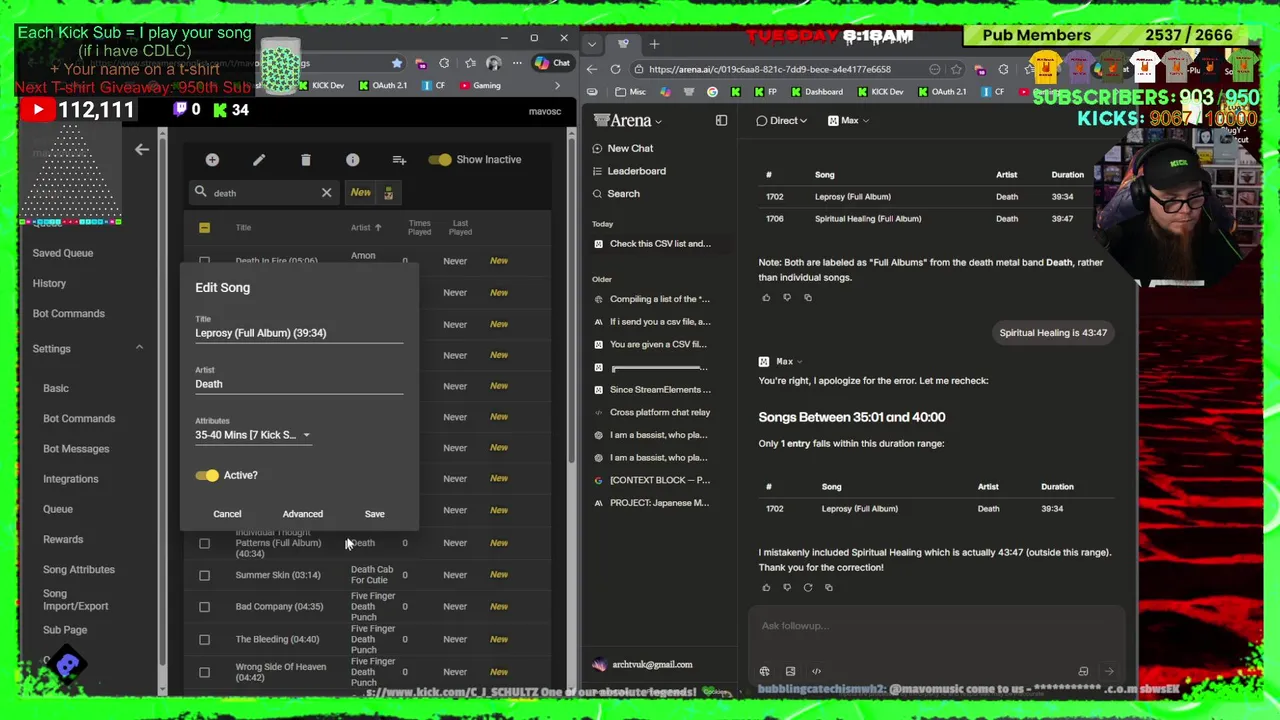Click the add song plus icon
Image resolution: width=1280 pixels, height=720 pixels.
(212, 160)
